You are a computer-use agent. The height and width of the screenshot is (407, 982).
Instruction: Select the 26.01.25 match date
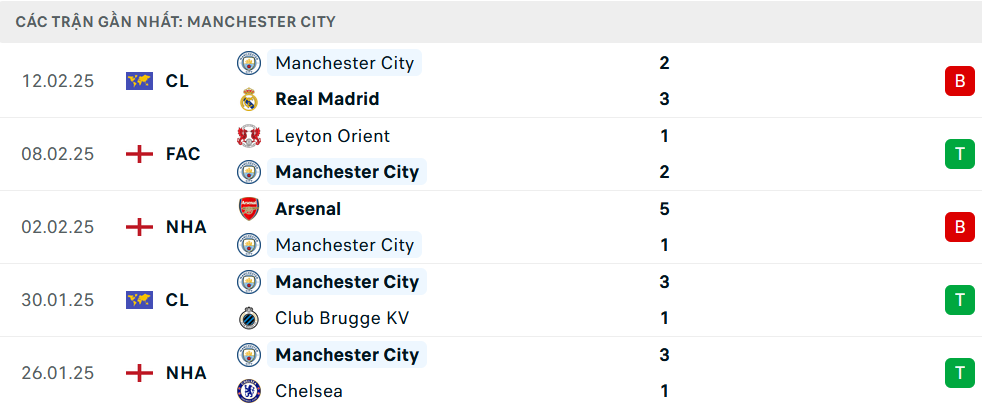(x=58, y=373)
